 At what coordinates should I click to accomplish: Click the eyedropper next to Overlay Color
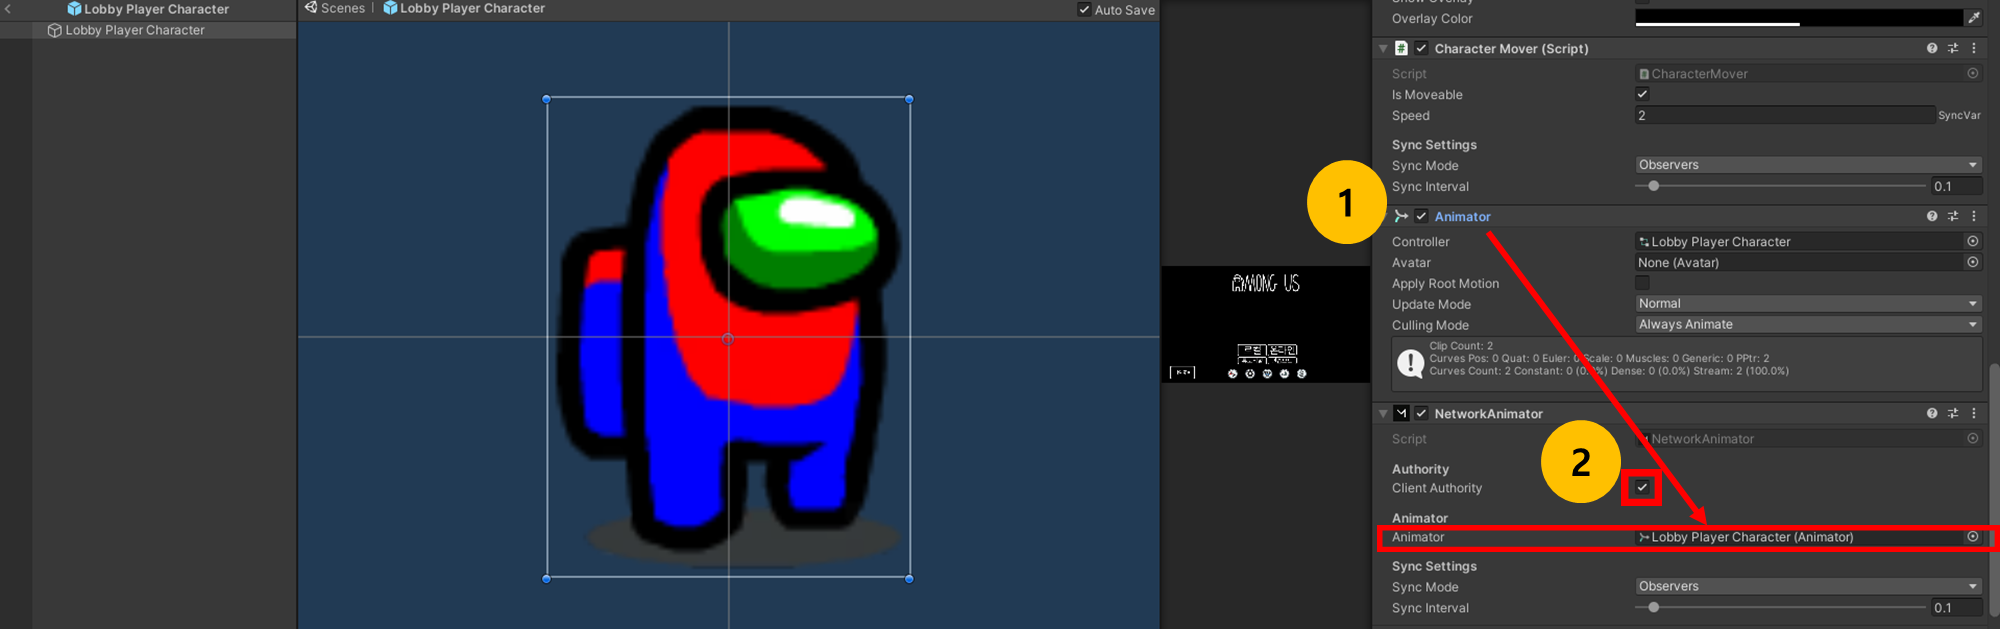[1973, 18]
